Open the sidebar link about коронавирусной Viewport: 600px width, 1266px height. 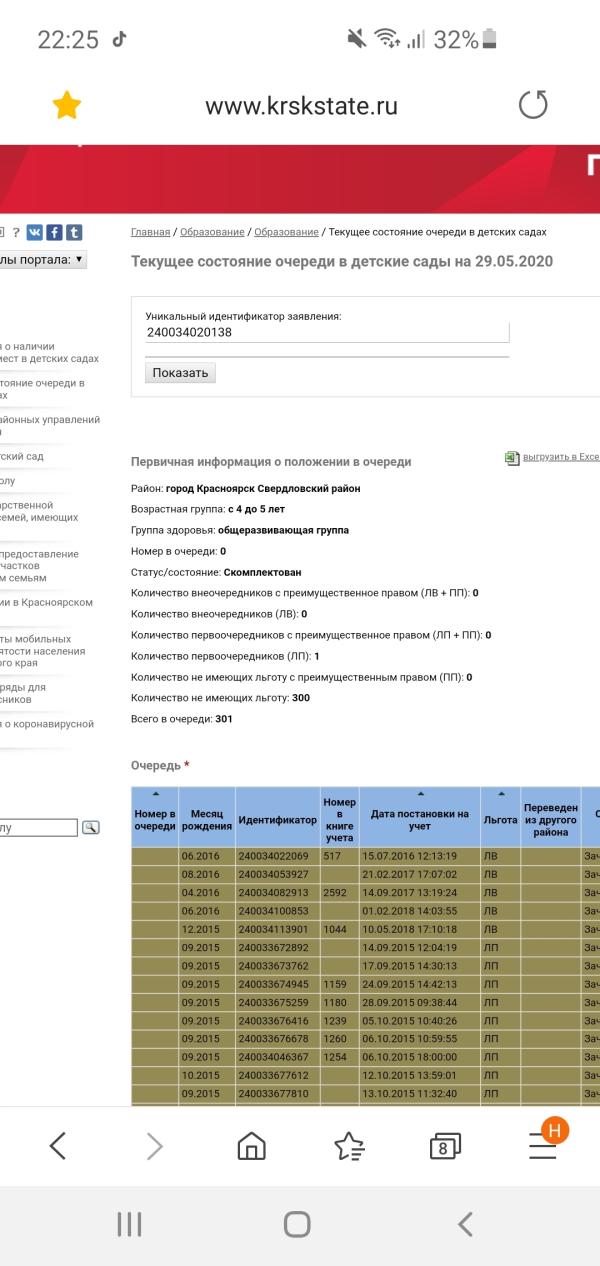[47, 724]
